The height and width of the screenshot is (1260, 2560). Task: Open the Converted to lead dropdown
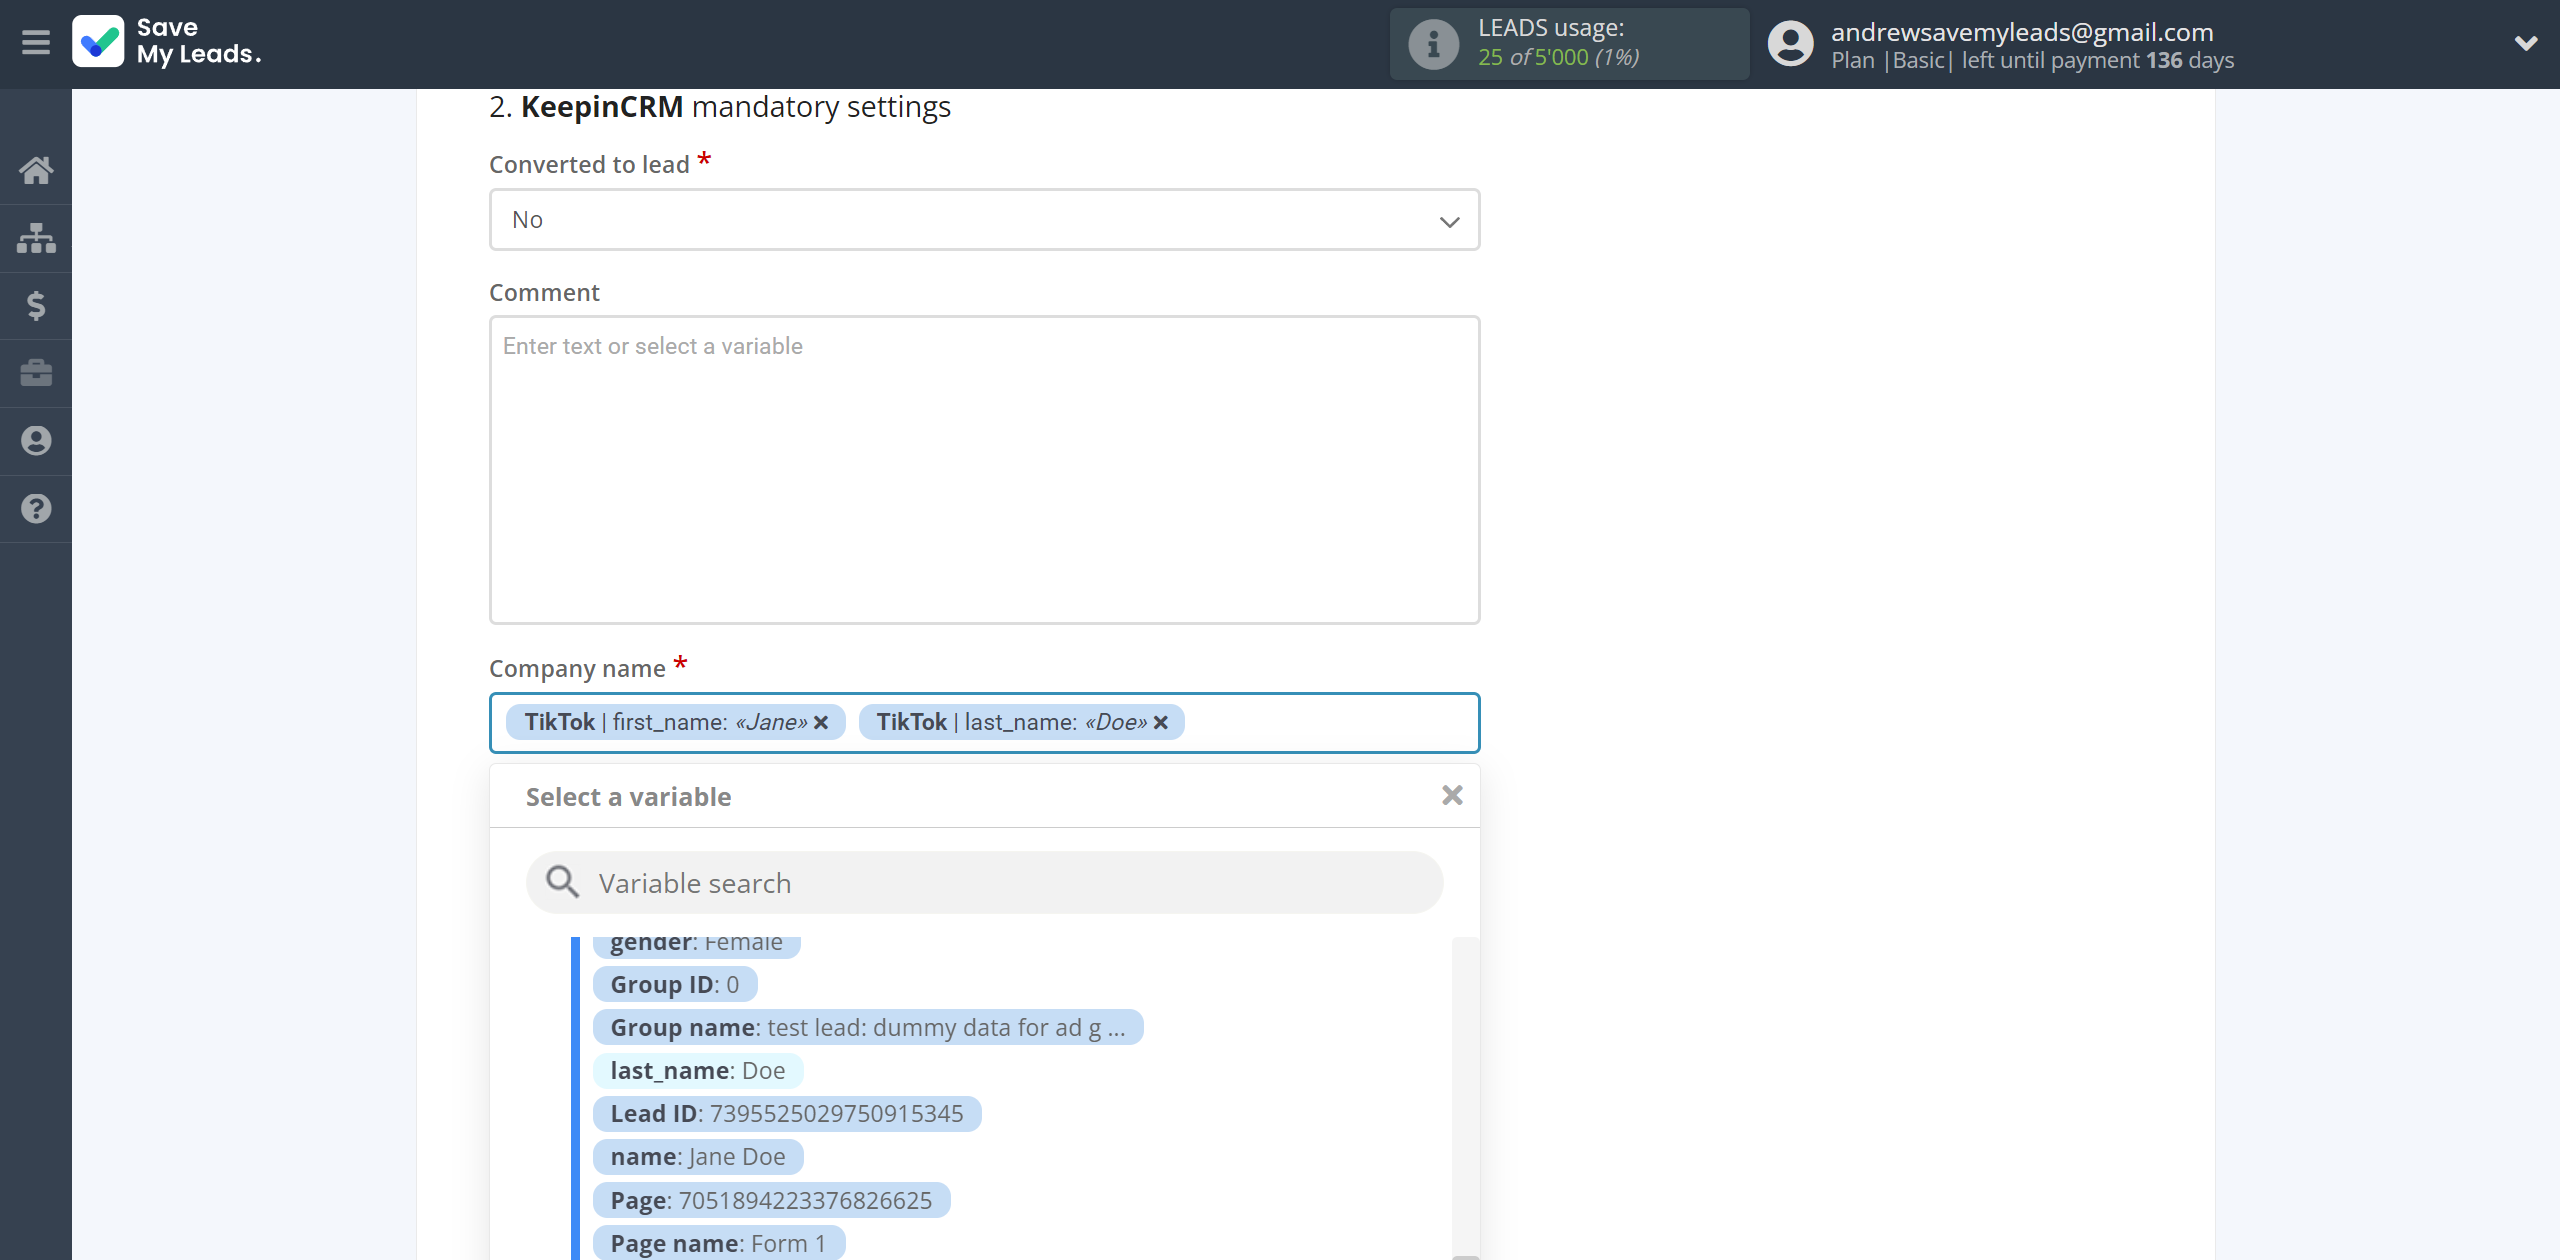pos(984,220)
